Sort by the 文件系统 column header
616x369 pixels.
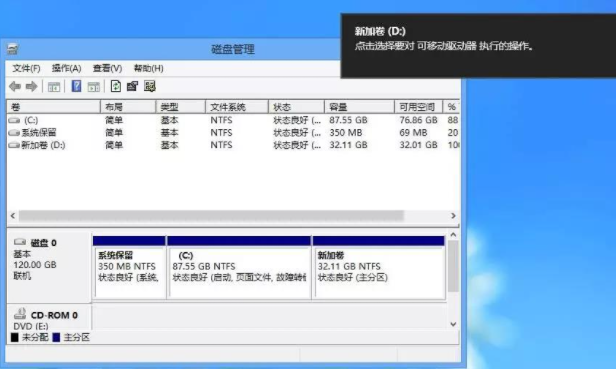coord(237,106)
